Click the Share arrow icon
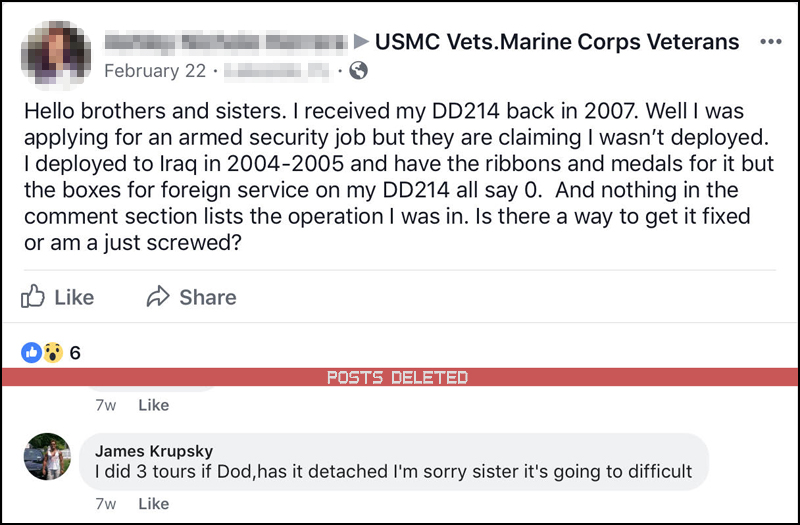Viewport: 800px width, 525px height. (x=158, y=297)
